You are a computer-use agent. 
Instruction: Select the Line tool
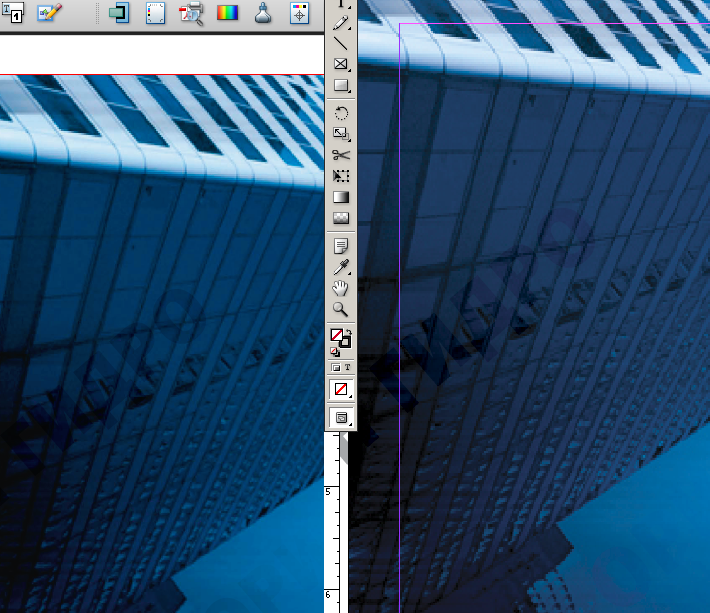[x=341, y=43]
